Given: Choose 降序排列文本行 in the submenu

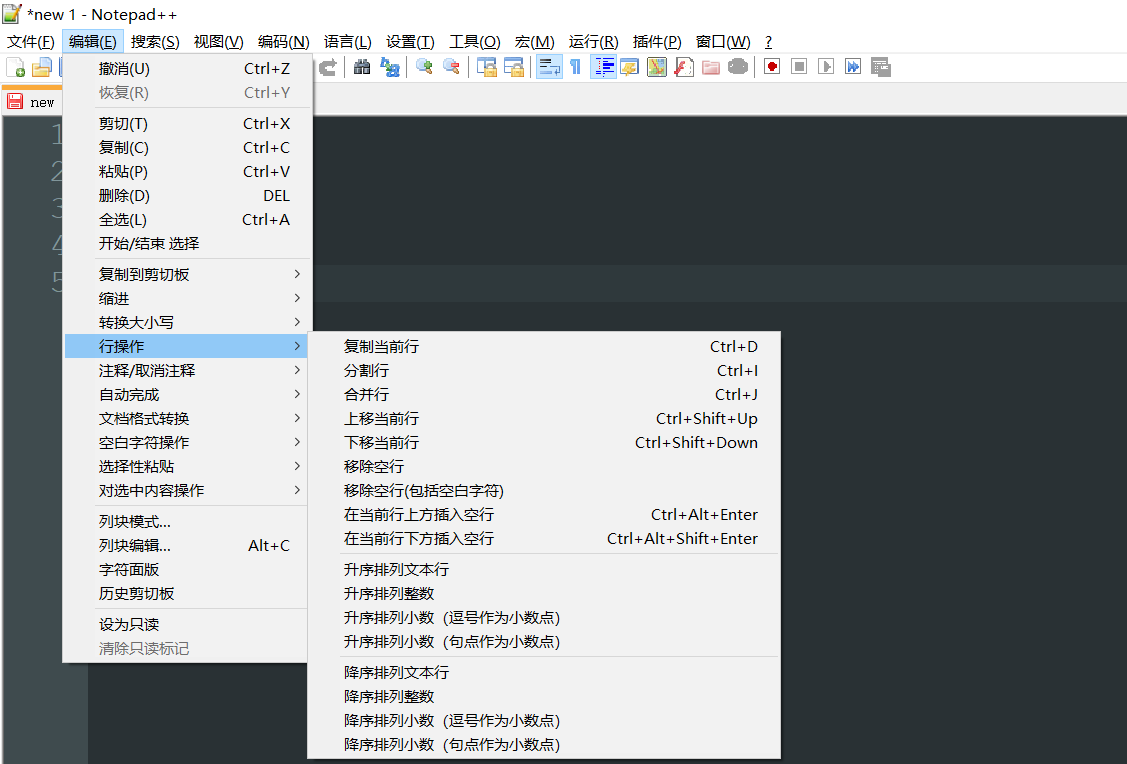Looking at the screenshot, I should click(x=544, y=673).
